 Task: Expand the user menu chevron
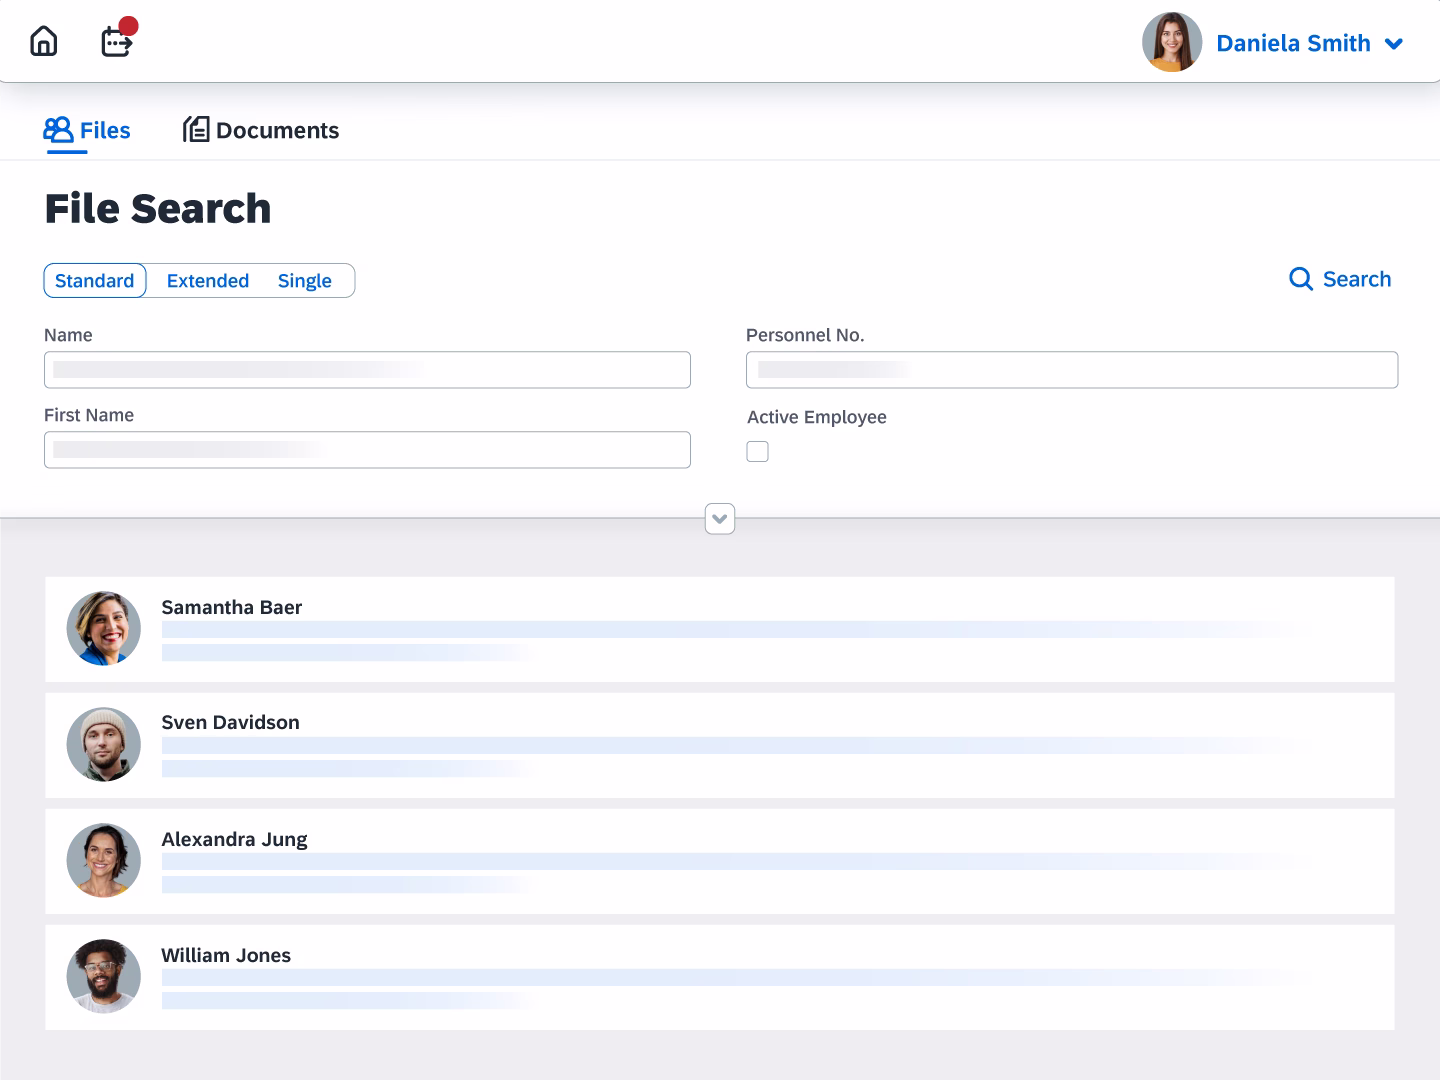coord(1394,44)
